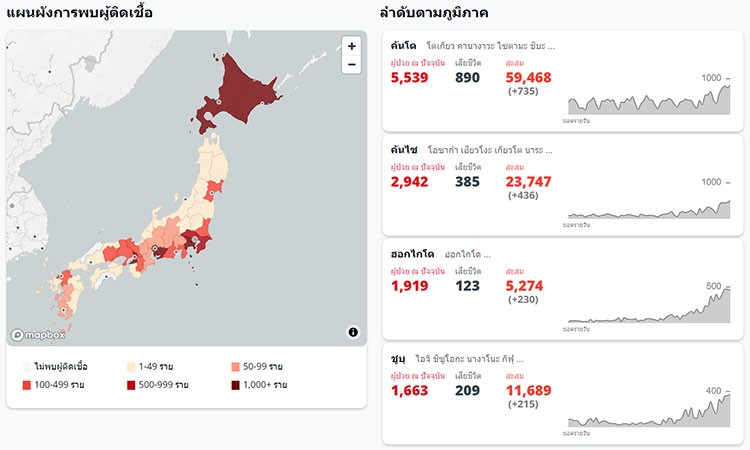750x450 pixels.
Task: Open the คันไซ region card title
Action: (x=404, y=150)
